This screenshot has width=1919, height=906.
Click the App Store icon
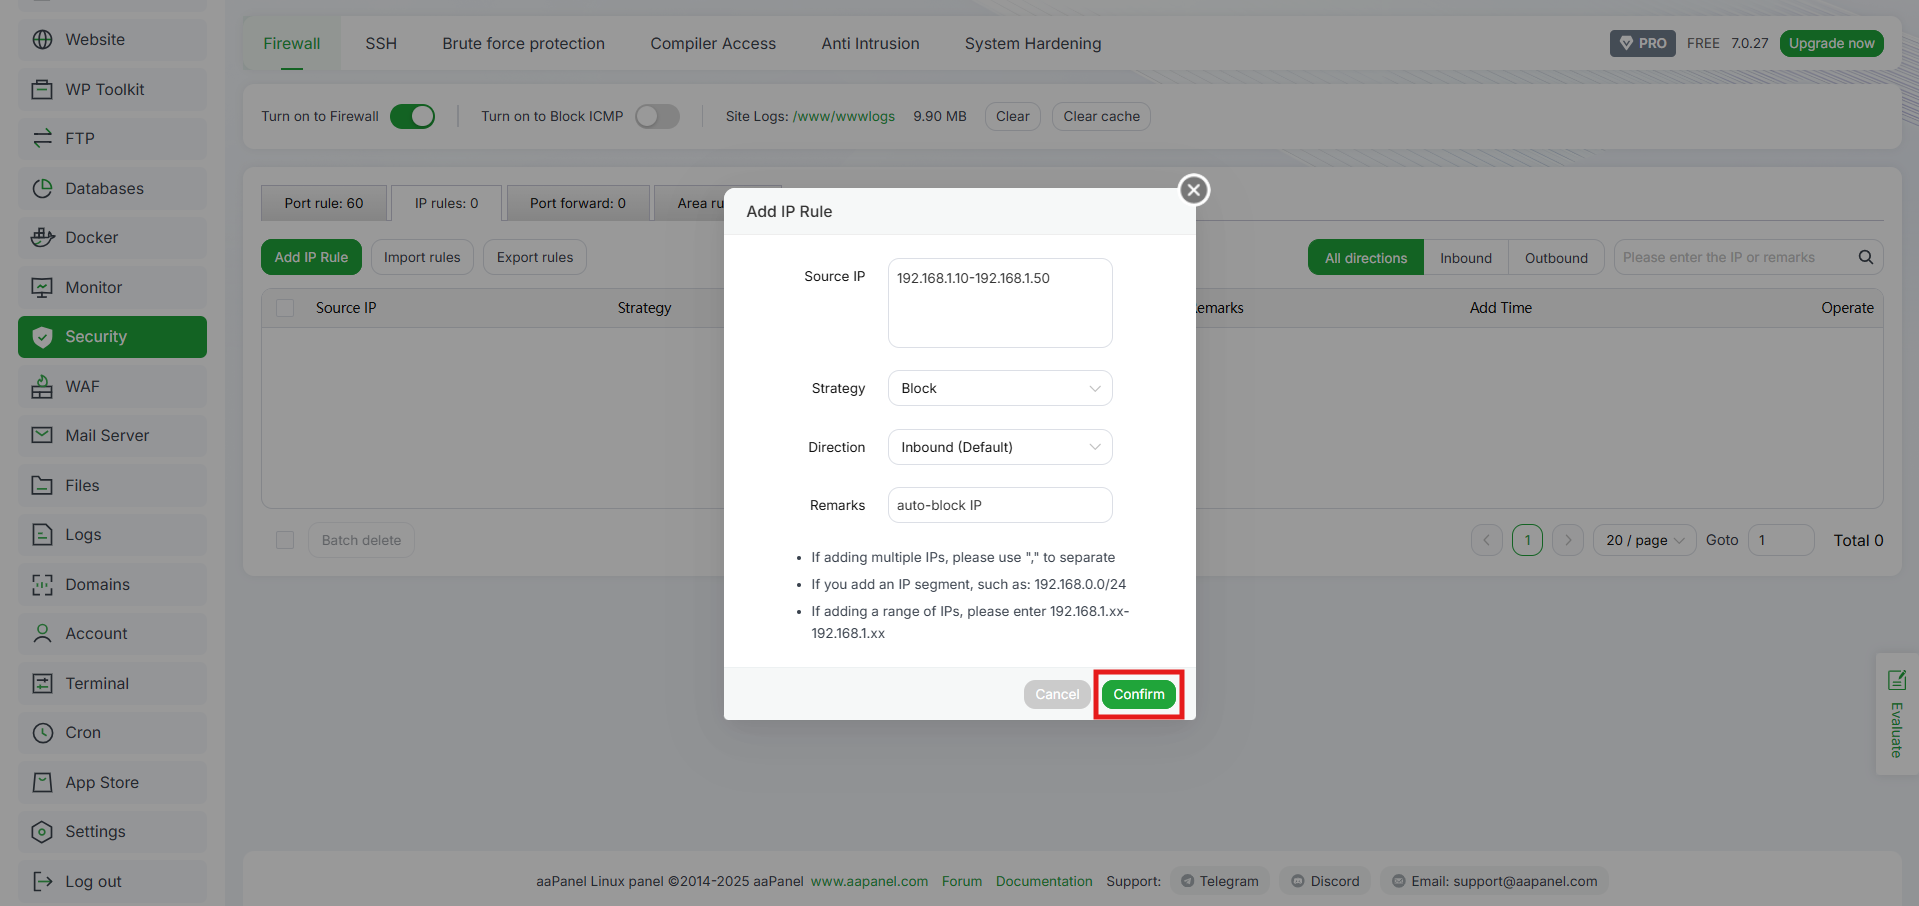click(x=42, y=783)
